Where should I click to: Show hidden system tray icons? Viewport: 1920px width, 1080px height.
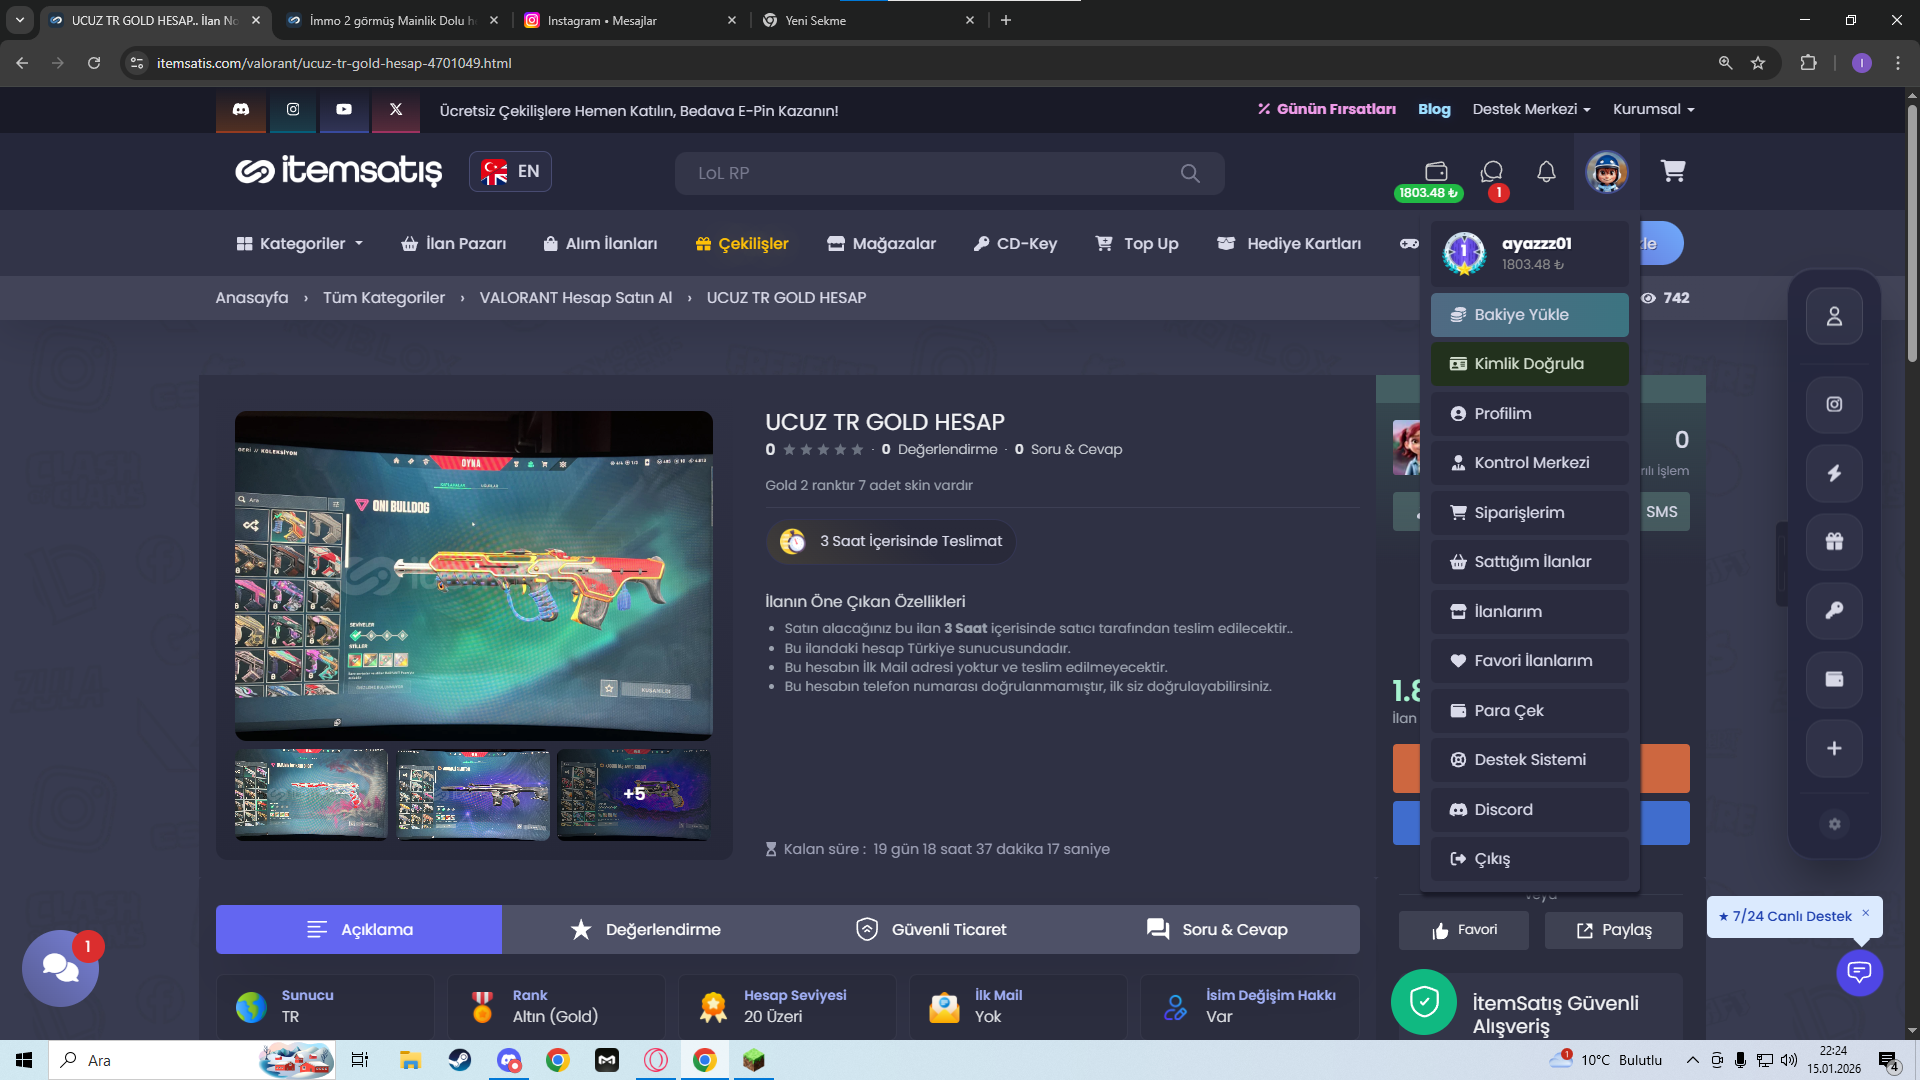click(x=1692, y=1060)
